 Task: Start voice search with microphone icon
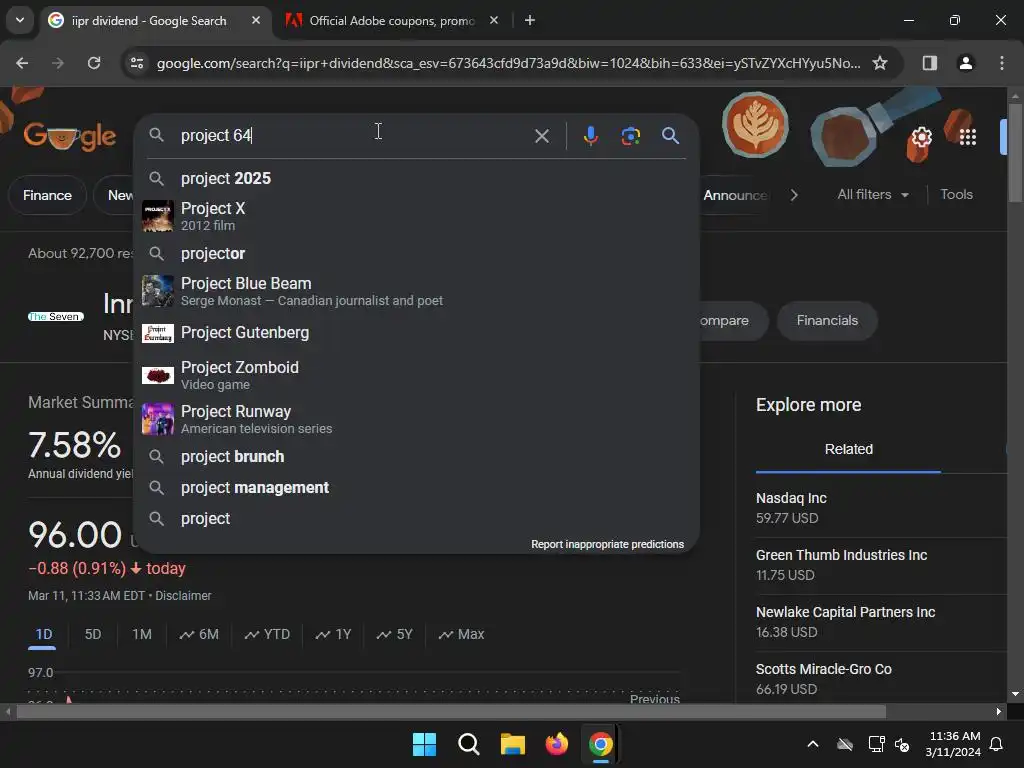(590, 136)
